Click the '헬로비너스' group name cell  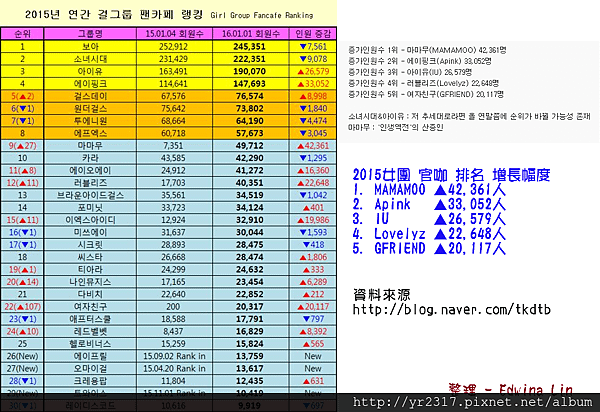(x=90, y=344)
